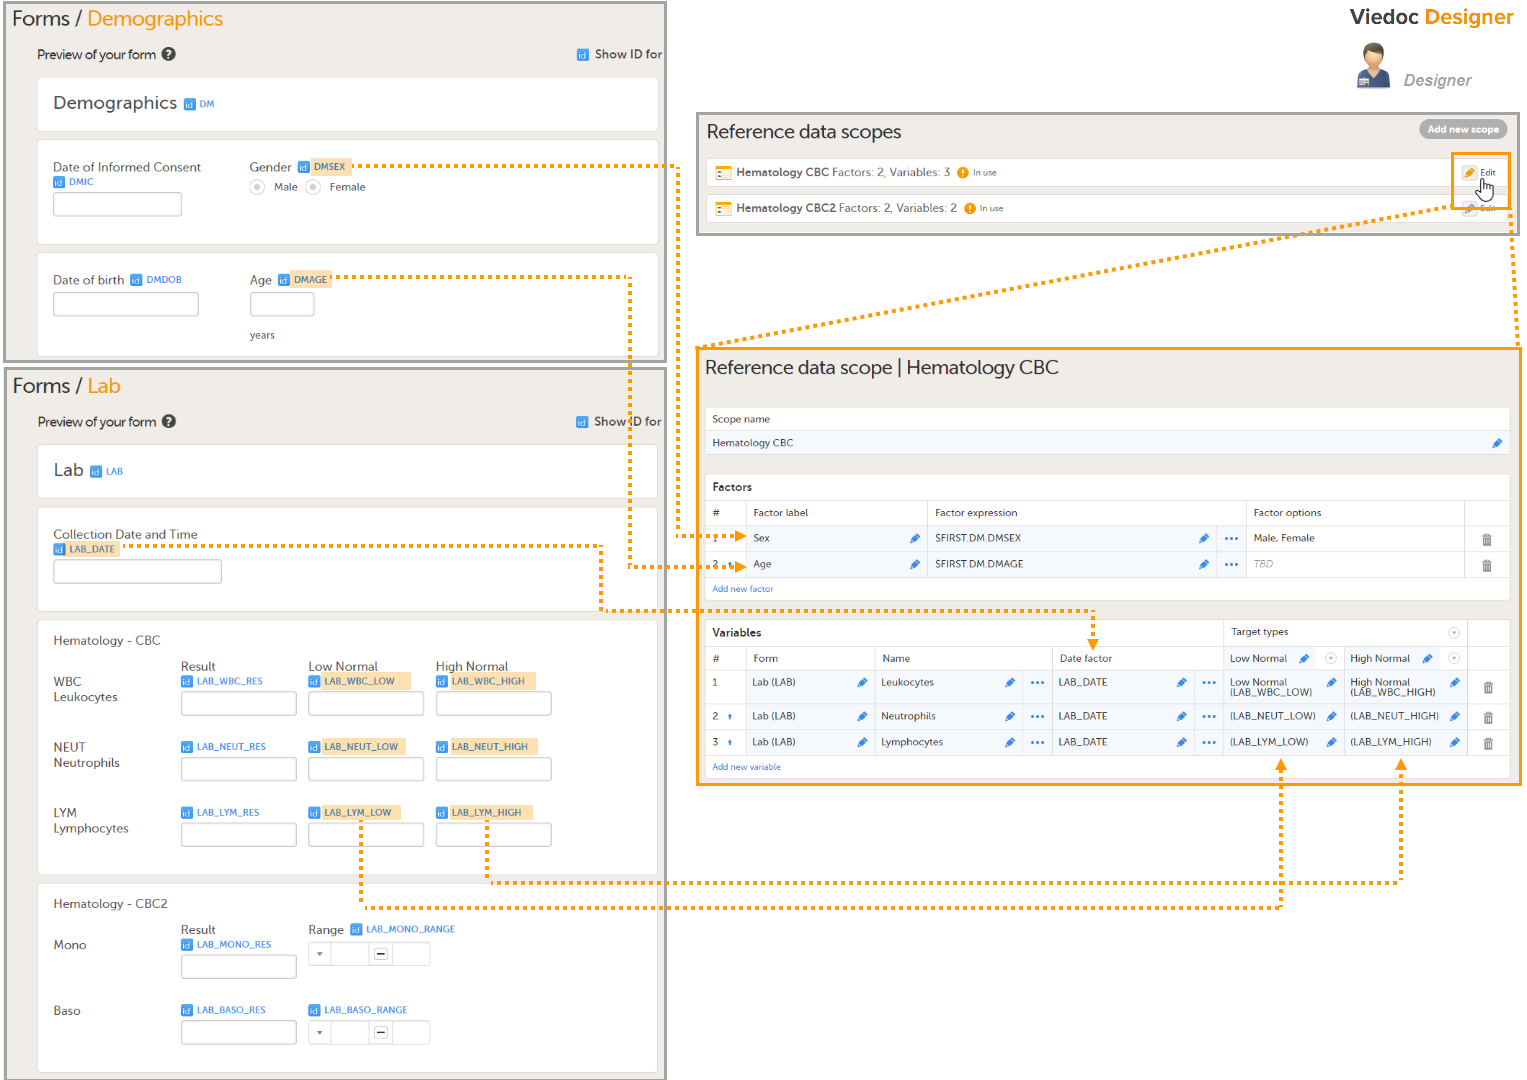Edit the Neutrophils variable name with pencil icon
Screen dimensions: 1527x1080
pos(1009,715)
